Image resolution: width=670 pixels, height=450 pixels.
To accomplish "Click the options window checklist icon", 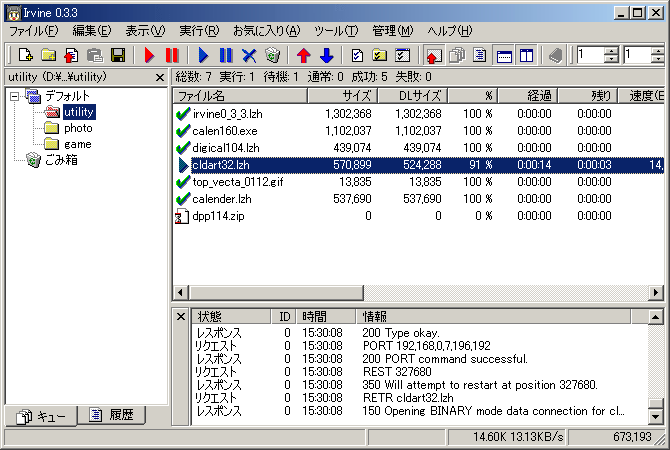I will point(403,55).
